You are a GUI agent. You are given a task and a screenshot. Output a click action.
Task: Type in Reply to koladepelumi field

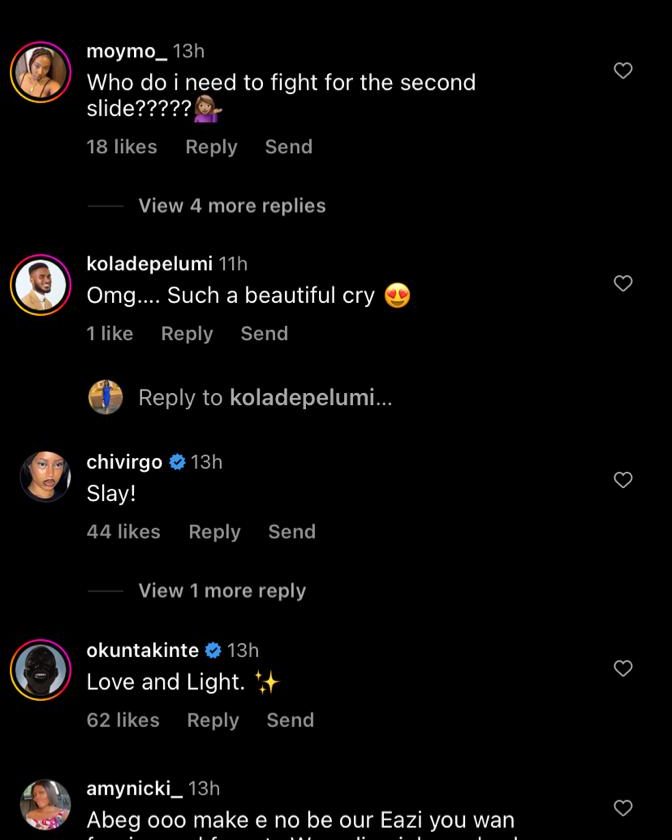(265, 398)
